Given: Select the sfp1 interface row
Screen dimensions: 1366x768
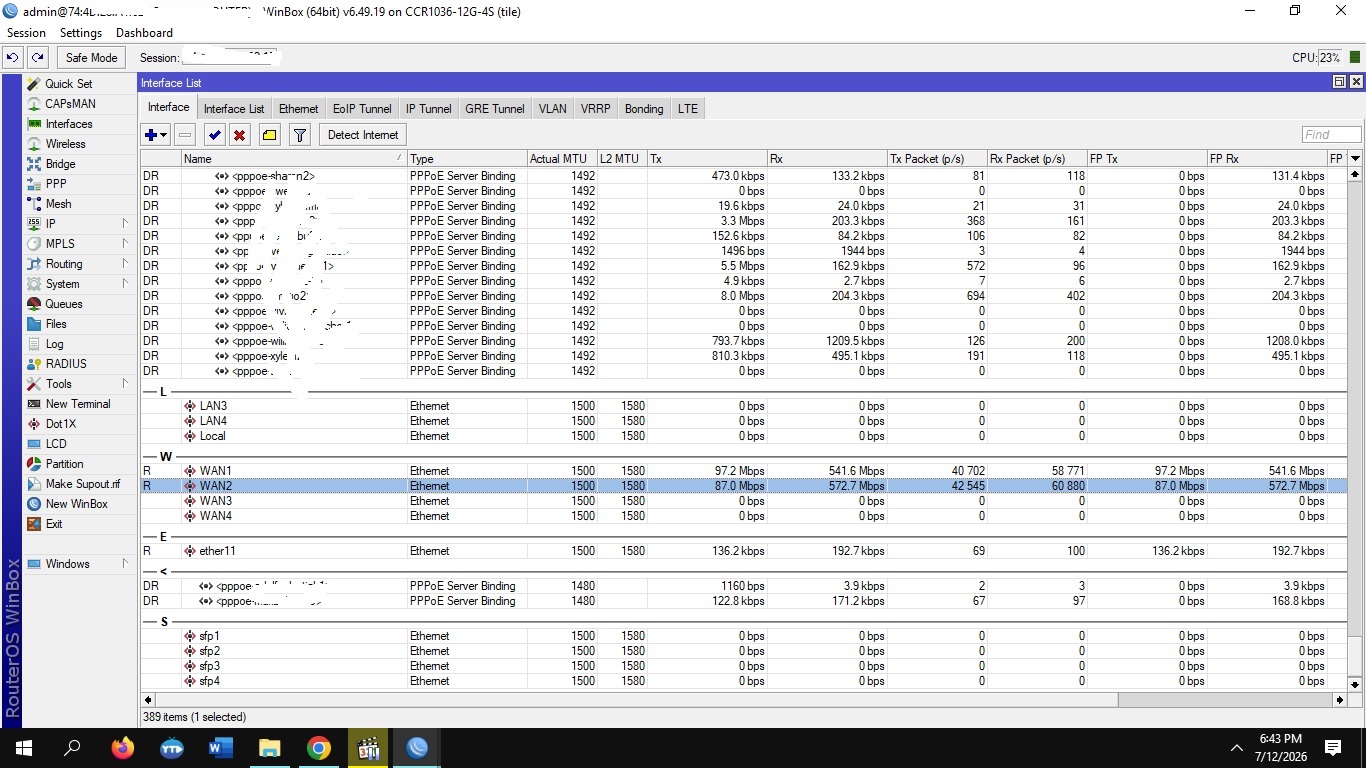Looking at the screenshot, I should tap(744, 636).
